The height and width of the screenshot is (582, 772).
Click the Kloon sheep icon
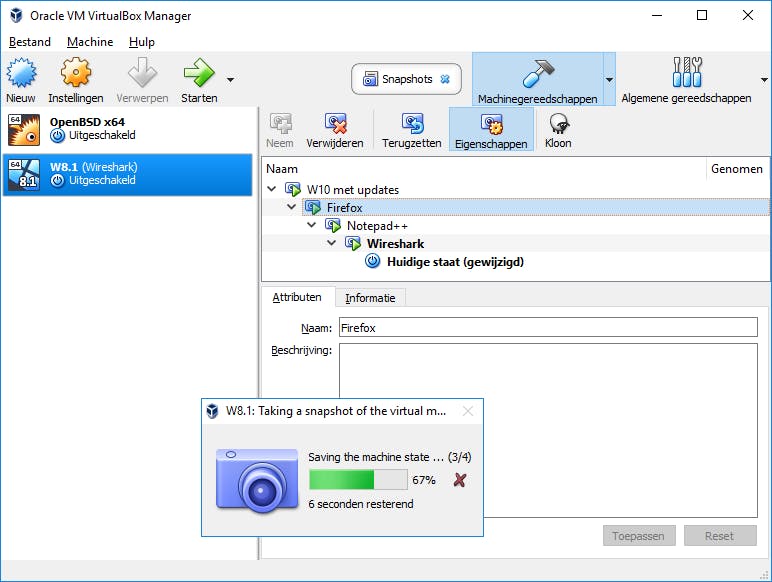[x=559, y=124]
